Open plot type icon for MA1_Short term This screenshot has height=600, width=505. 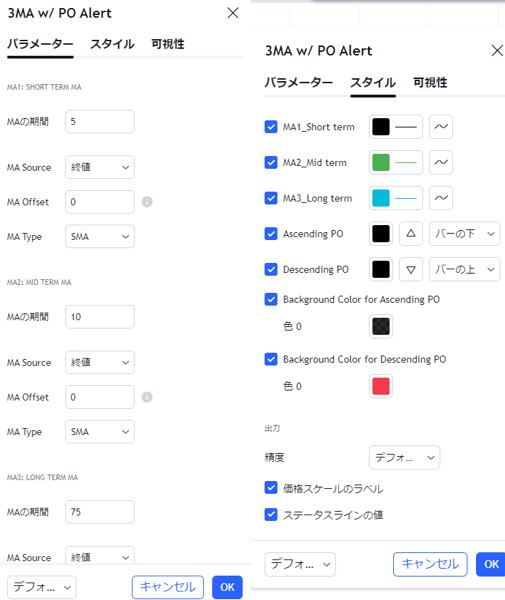coord(441,127)
